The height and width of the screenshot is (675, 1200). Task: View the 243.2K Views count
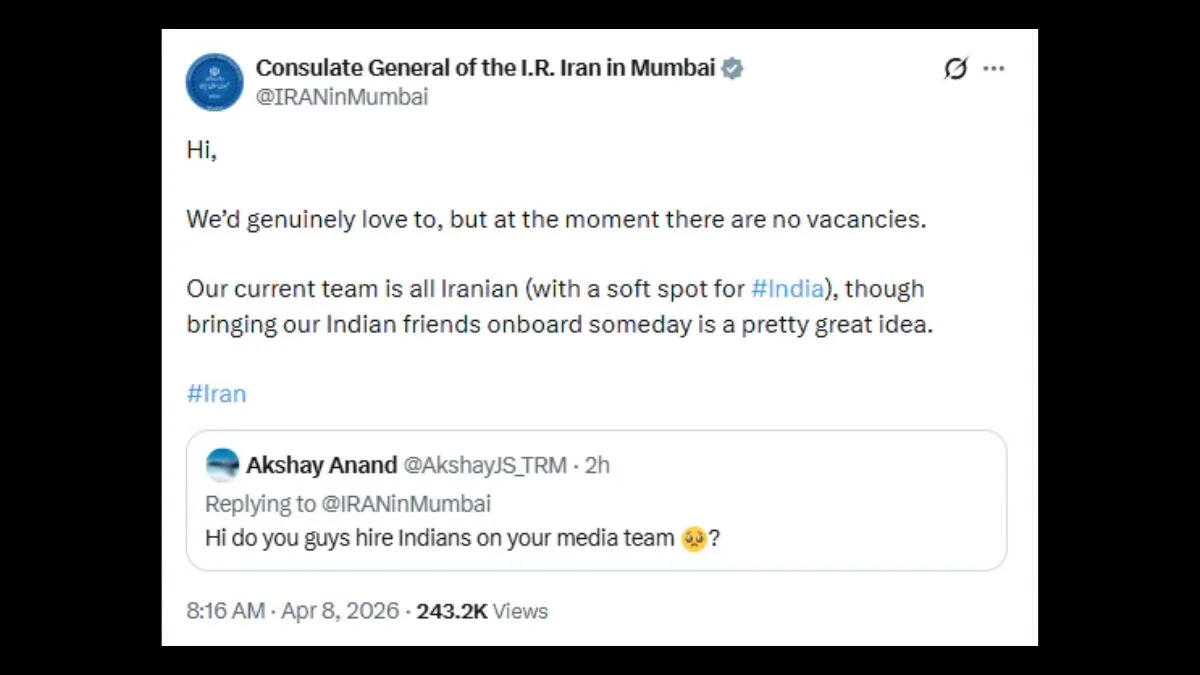click(x=482, y=611)
